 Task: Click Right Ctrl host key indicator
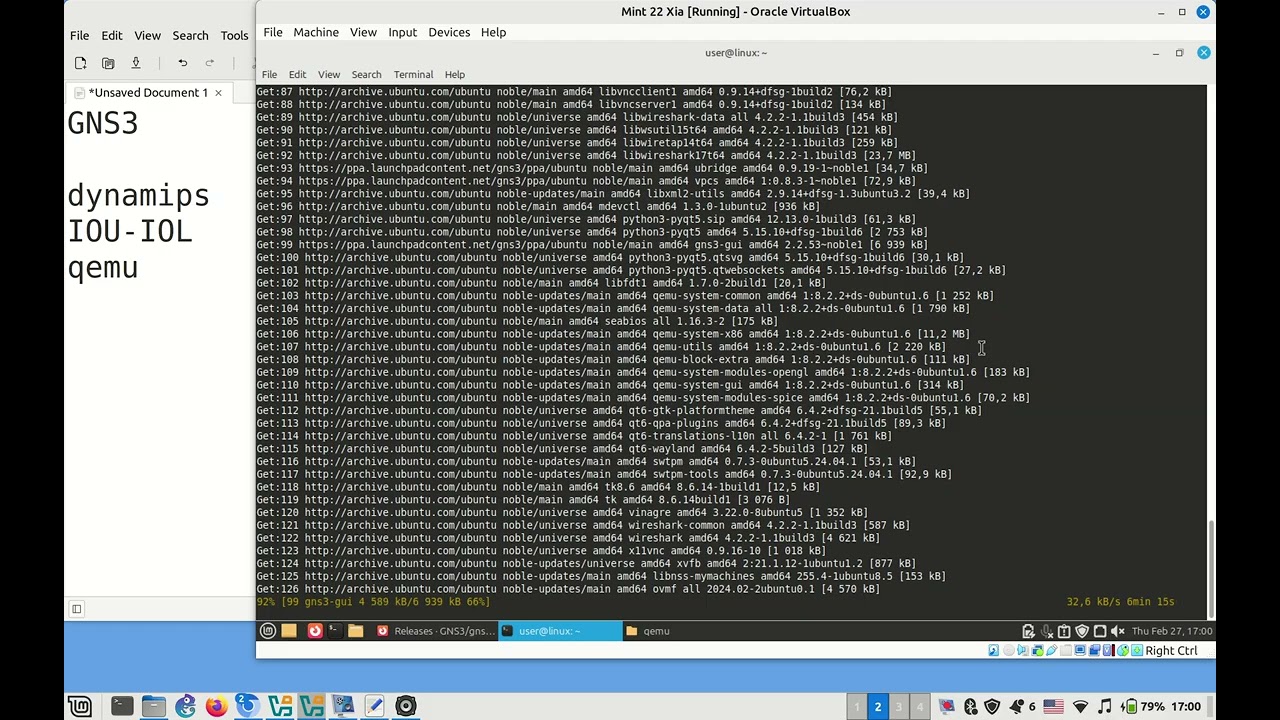pyautogui.click(x=1171, y=651)
